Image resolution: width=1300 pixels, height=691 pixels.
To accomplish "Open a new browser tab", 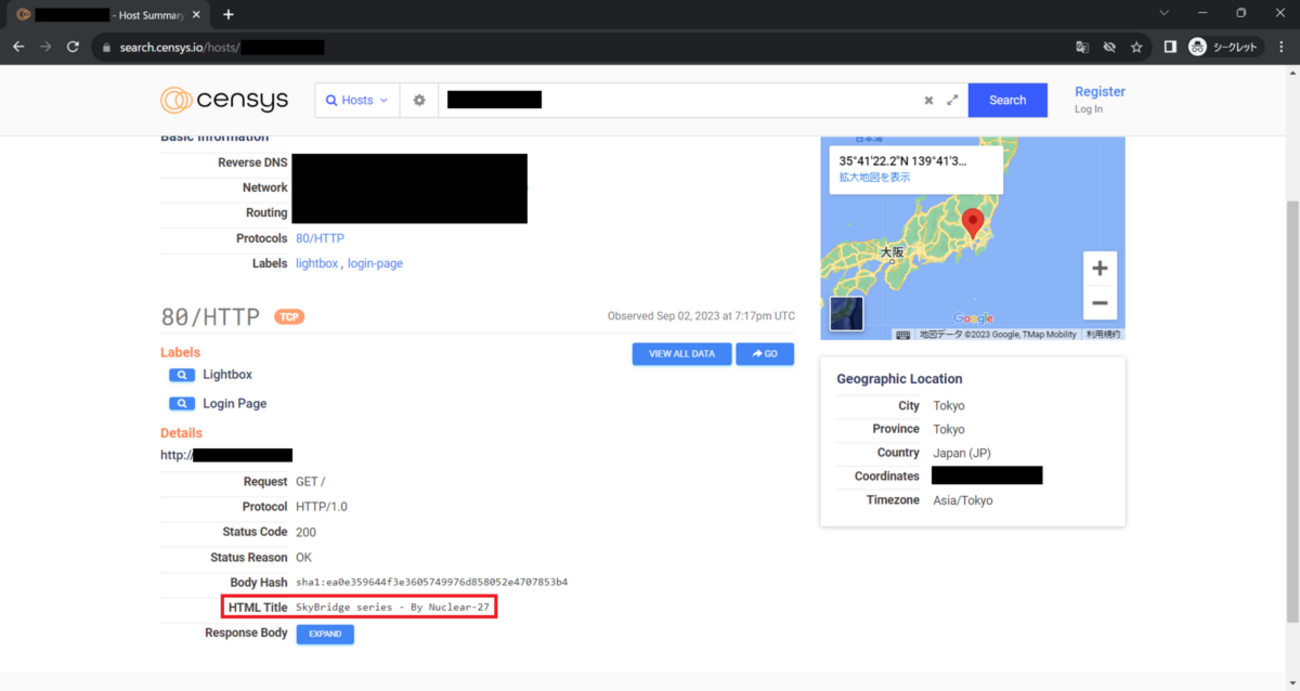I will pos(228,14).
